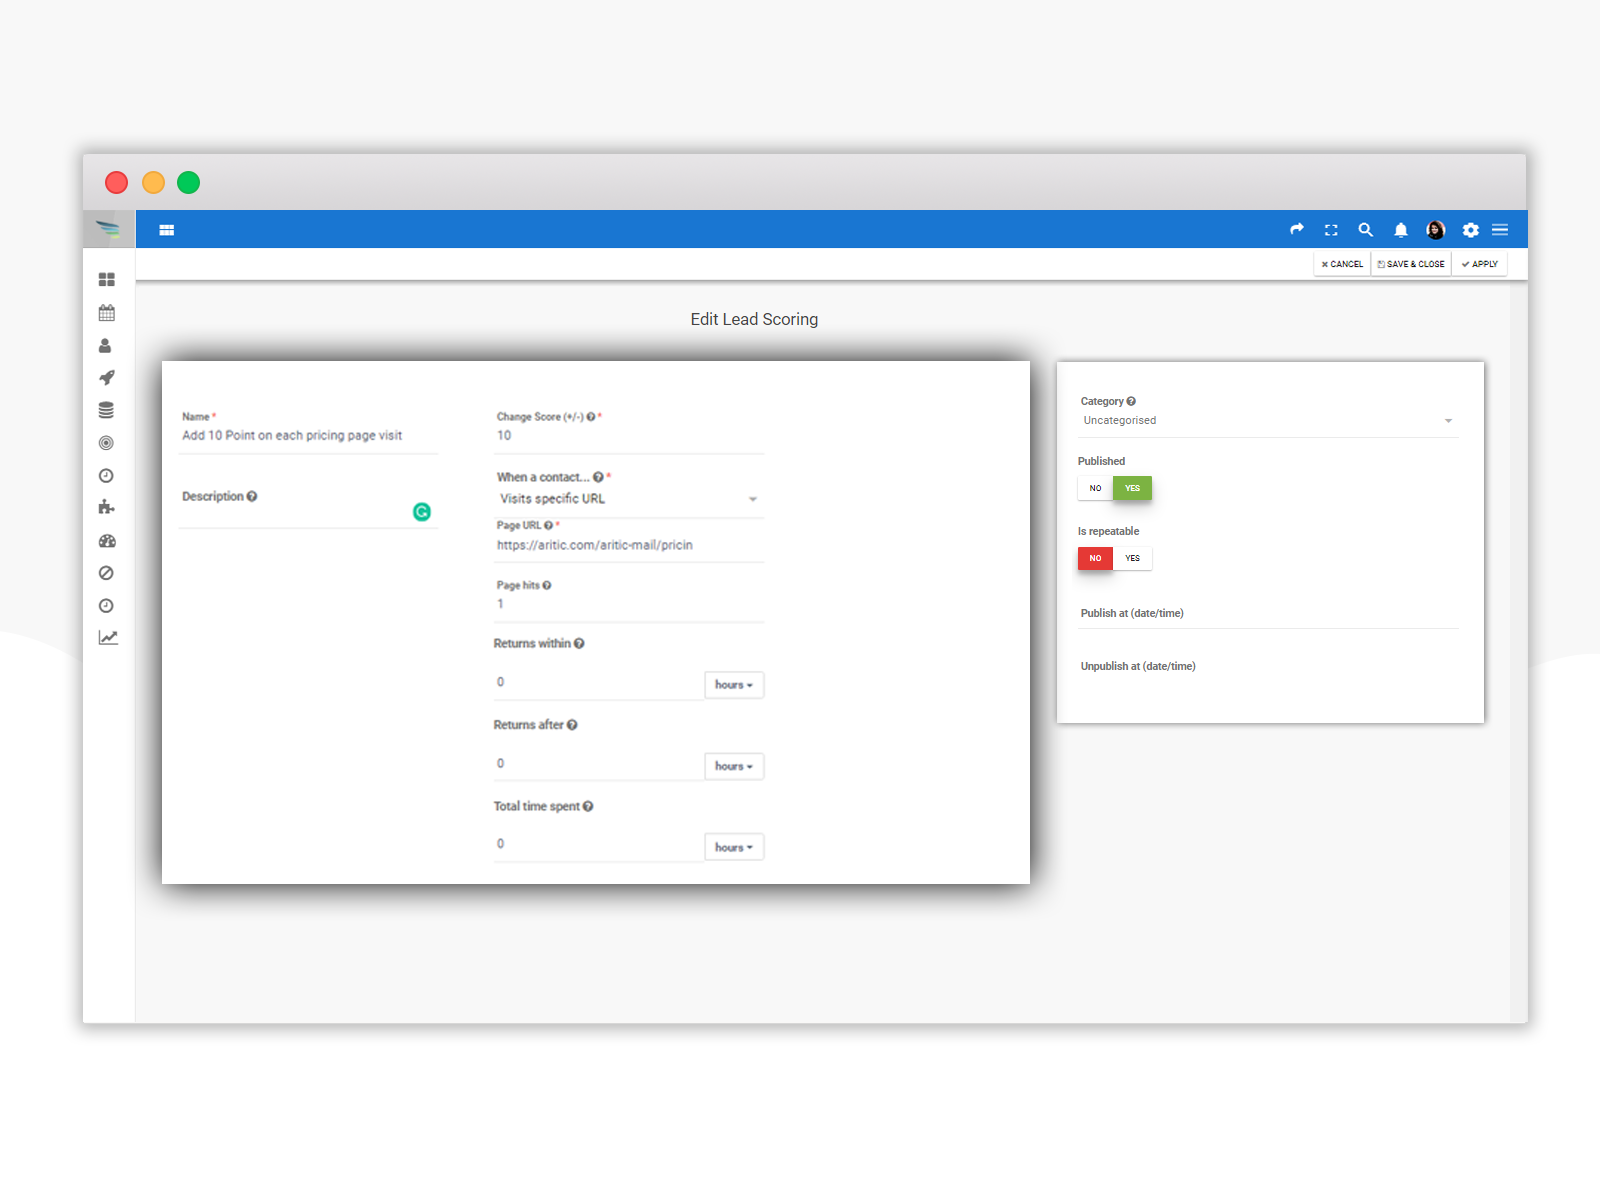Click the Returns after number field
The height and width of the screenshot is (1200, 1600).
pos(599,764)
